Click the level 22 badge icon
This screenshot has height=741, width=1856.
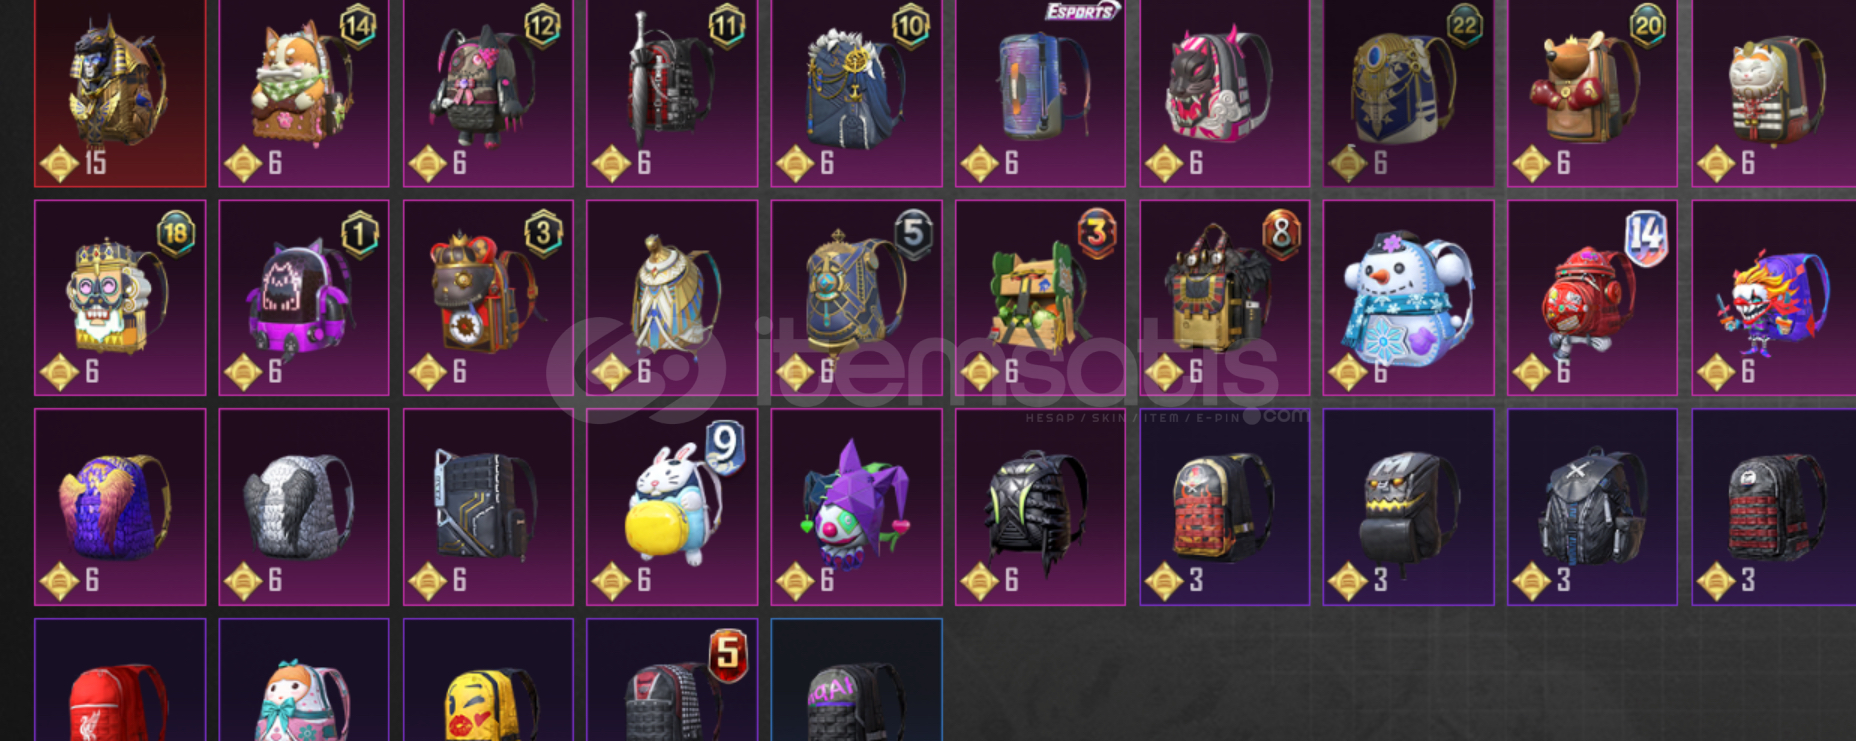pyautogui.click(x=1464, y=26)
